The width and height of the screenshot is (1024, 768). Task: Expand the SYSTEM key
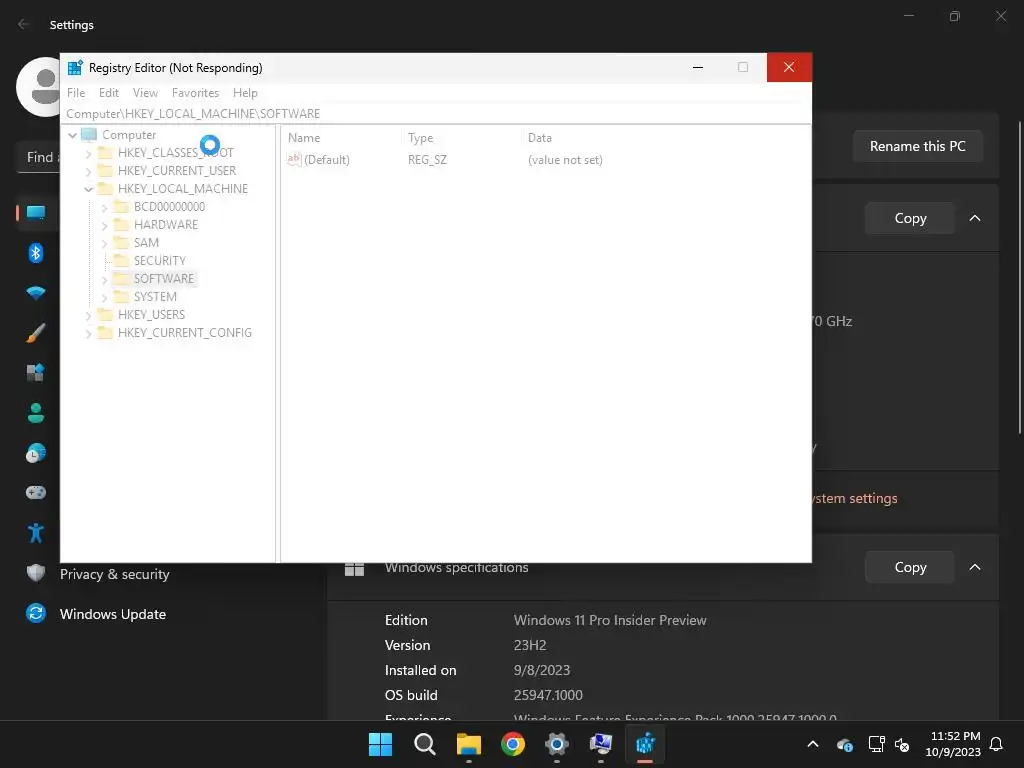(104, 297)
